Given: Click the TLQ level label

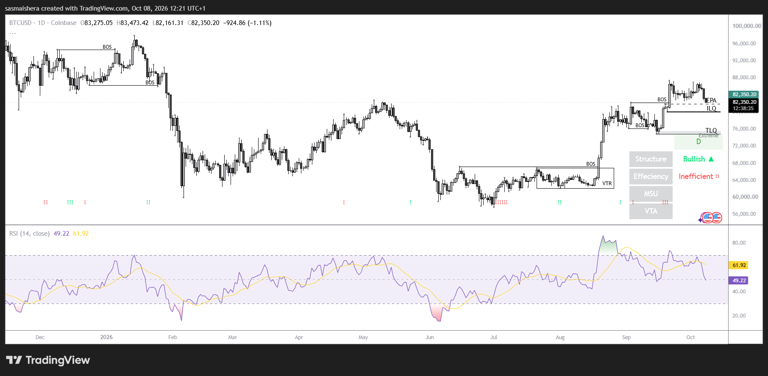Looking at the screenshot, I should coord(711,130).
